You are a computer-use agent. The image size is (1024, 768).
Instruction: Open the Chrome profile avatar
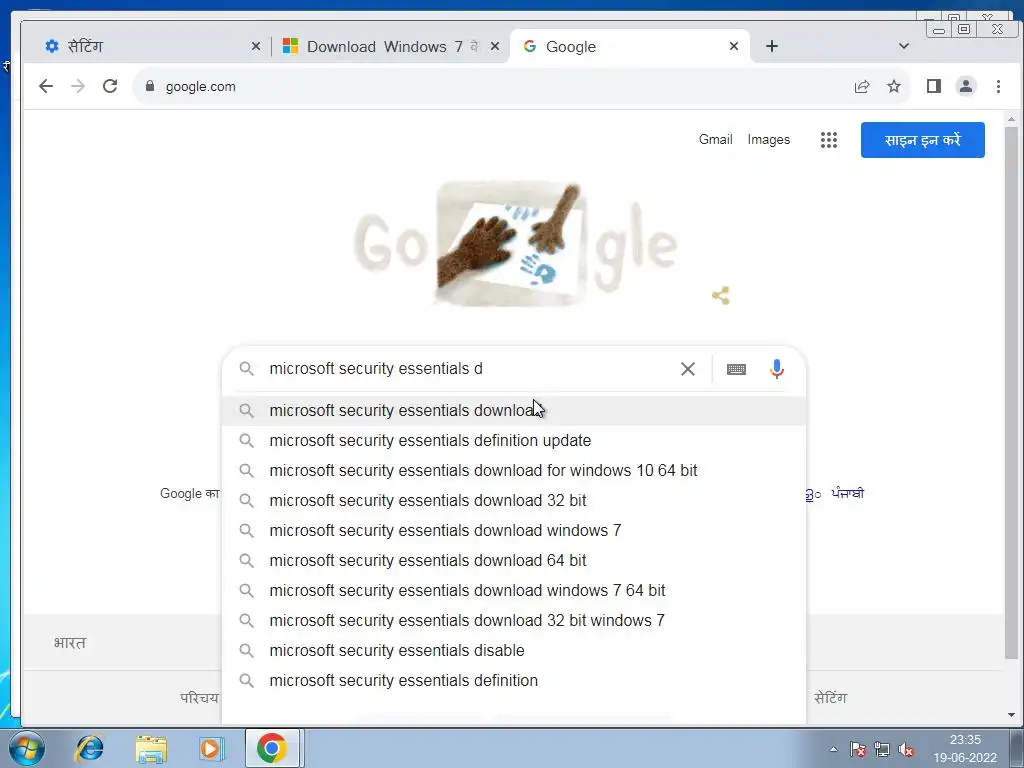click(x=966, y=86)
